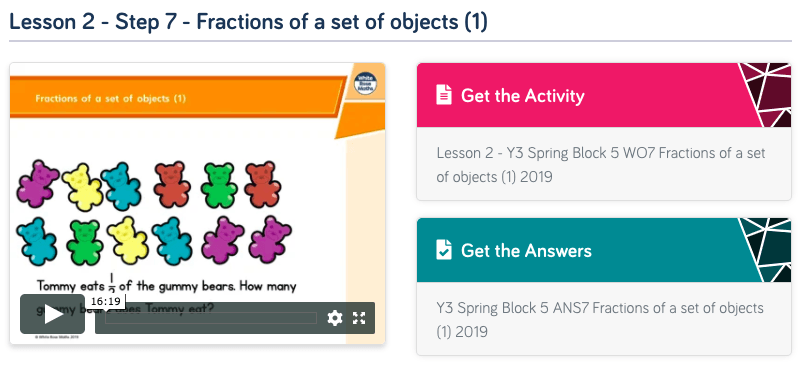Open Get the Activity banner
Screen dimensions: 806x379
coord(604,95)
